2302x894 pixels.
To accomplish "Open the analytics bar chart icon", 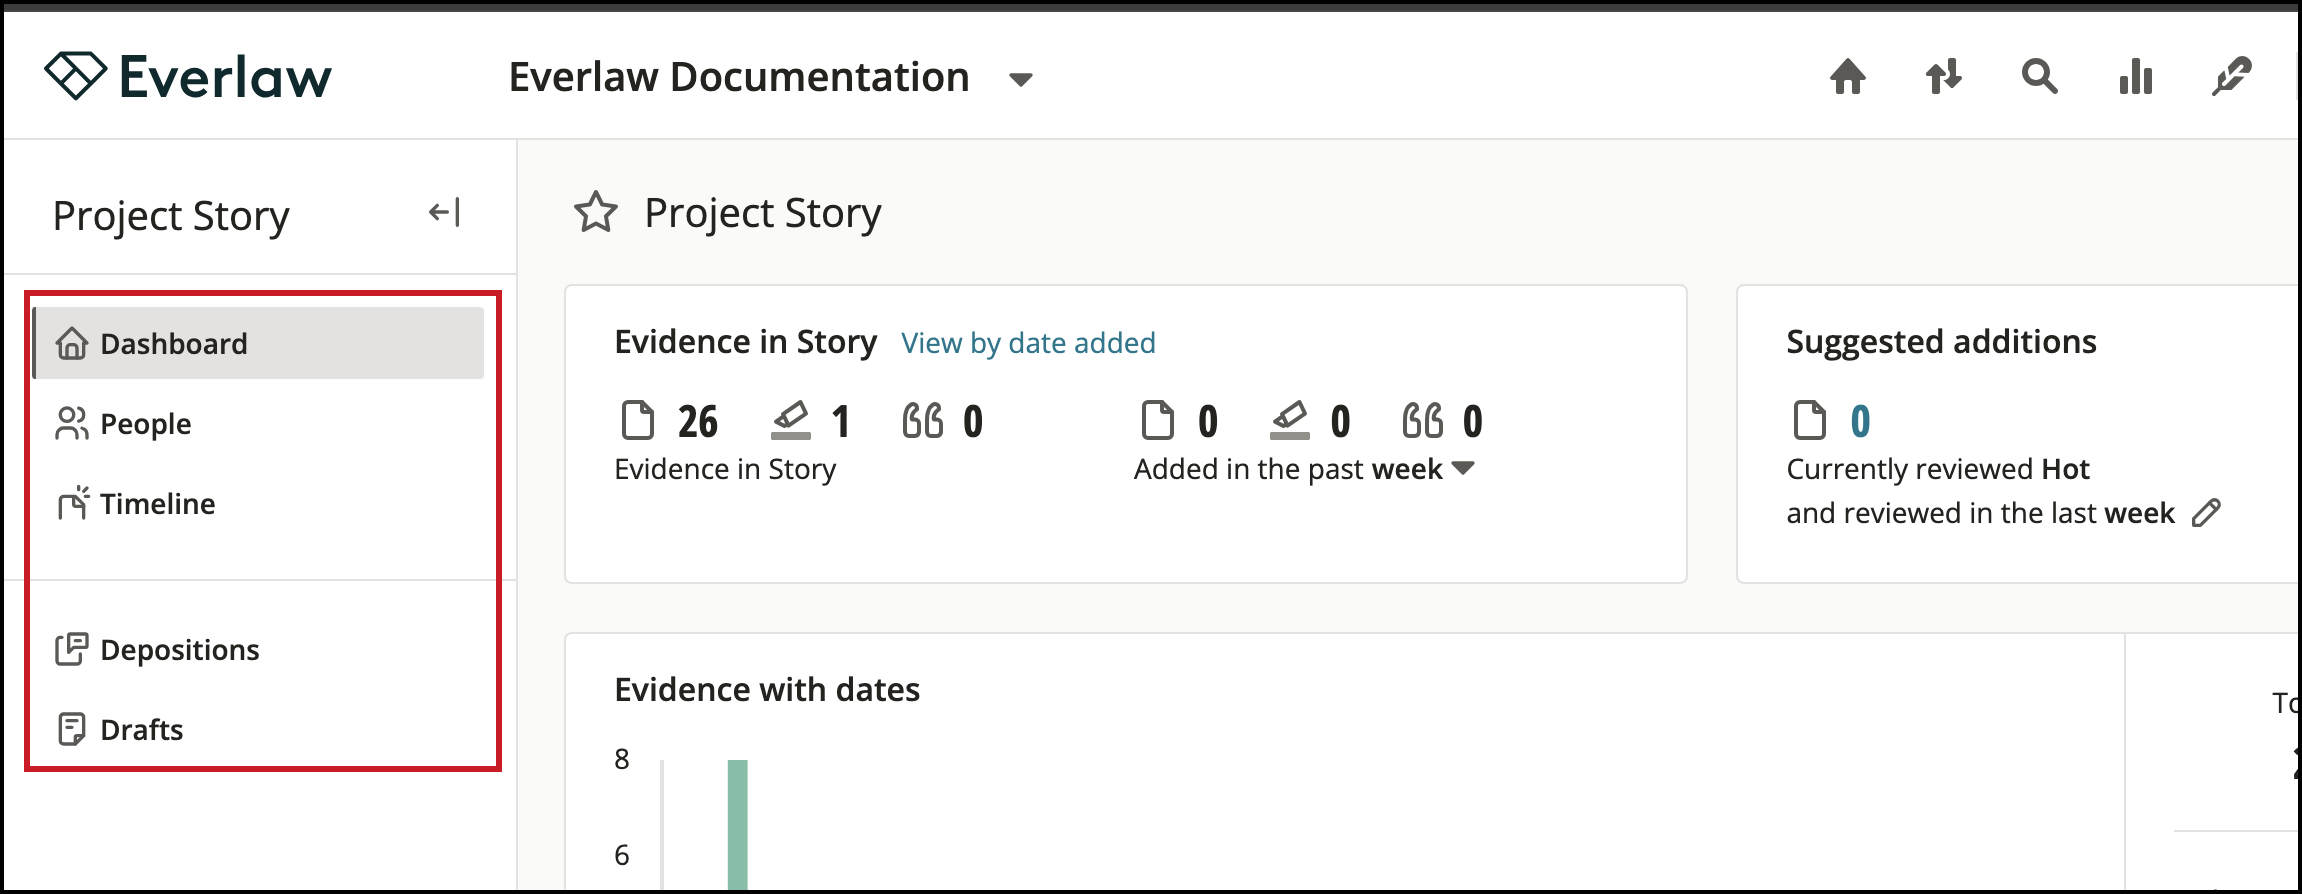I will pyautogui.click(x=2135, y=76).
